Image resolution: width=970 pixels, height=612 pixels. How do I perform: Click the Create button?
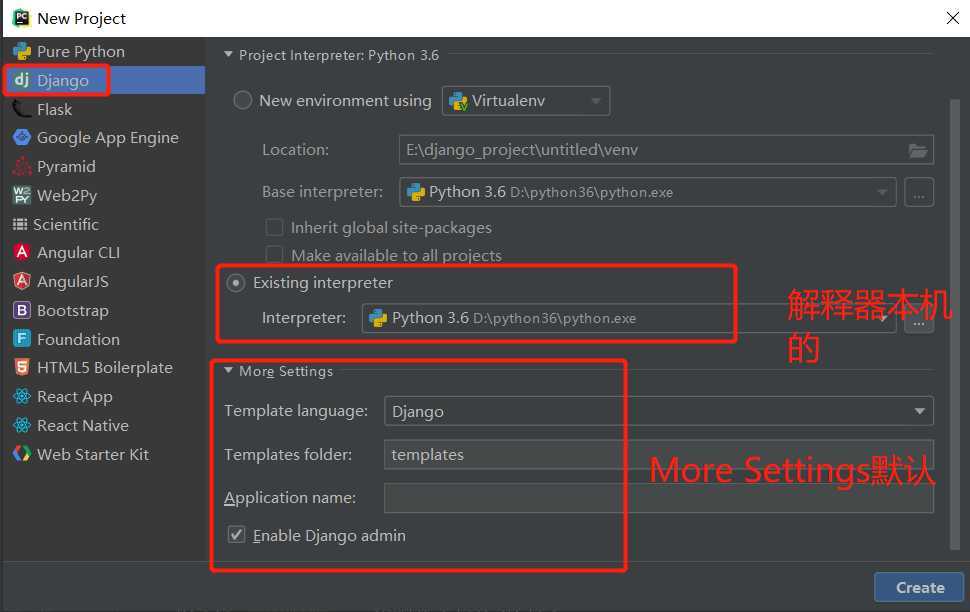[x=919, y=587]
